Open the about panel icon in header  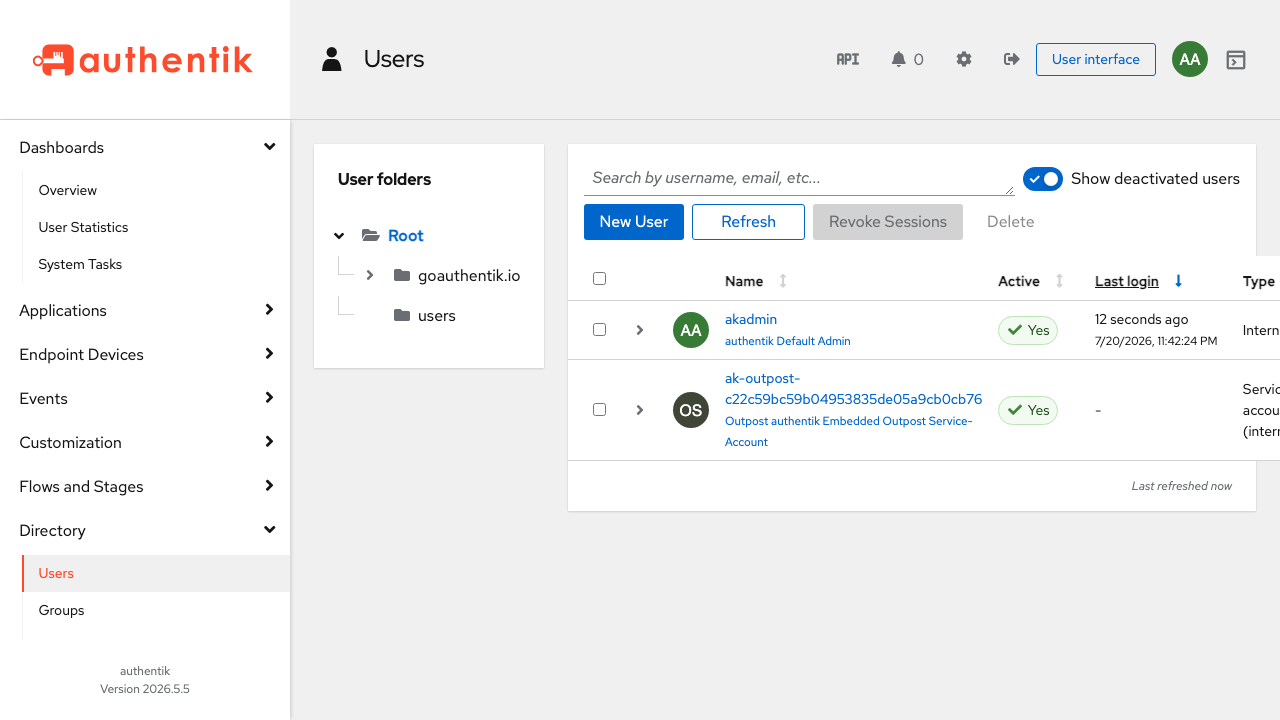coord(1236,60)
